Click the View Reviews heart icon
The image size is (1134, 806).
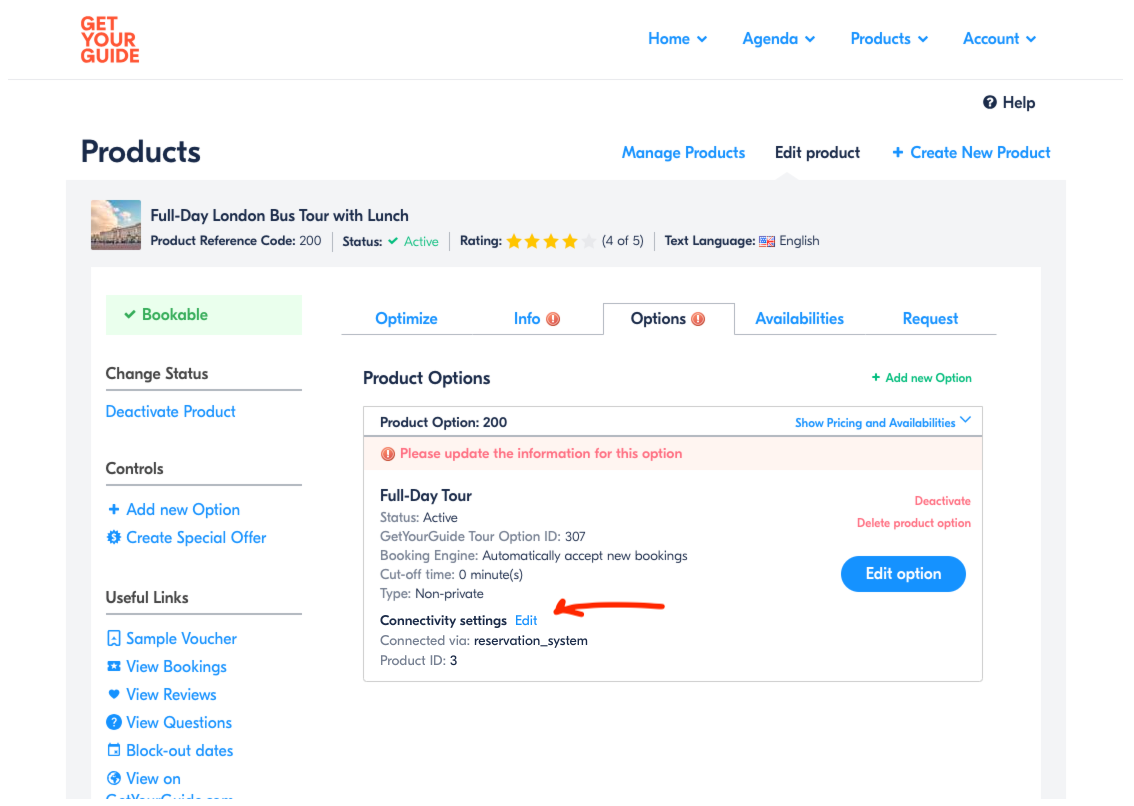click(114, 695)
